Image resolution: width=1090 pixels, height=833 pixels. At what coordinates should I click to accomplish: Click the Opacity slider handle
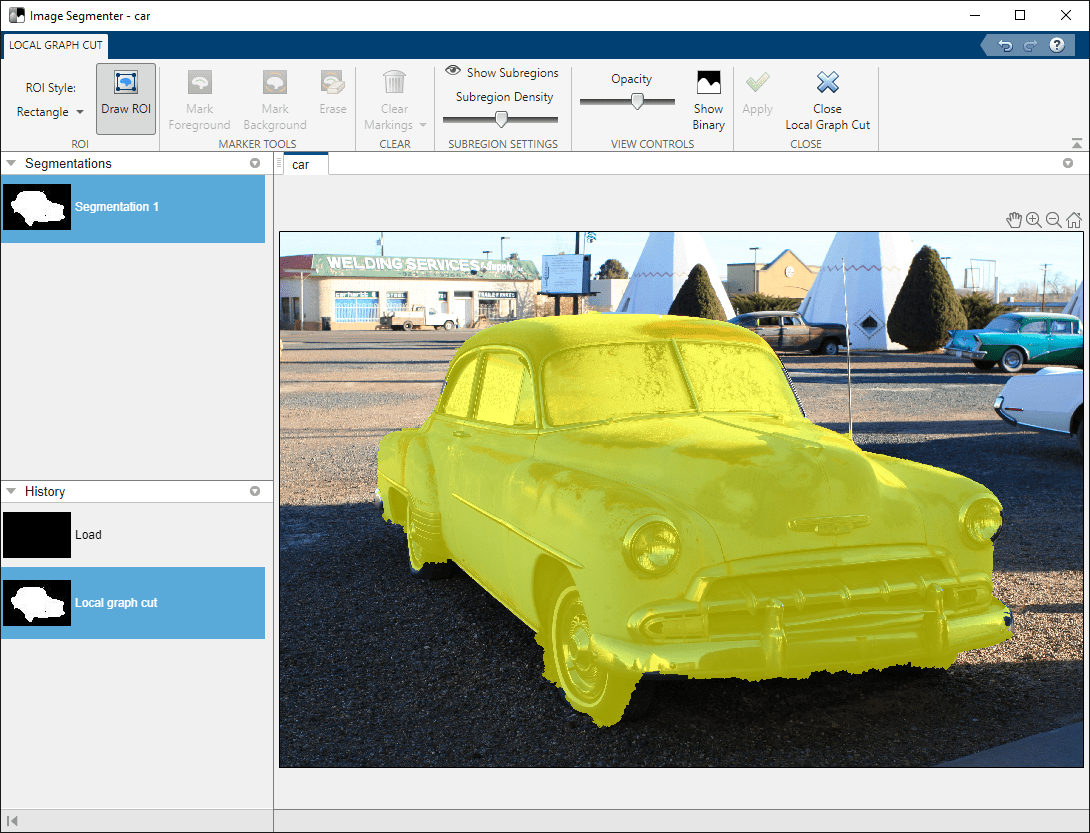click(636, 101)
